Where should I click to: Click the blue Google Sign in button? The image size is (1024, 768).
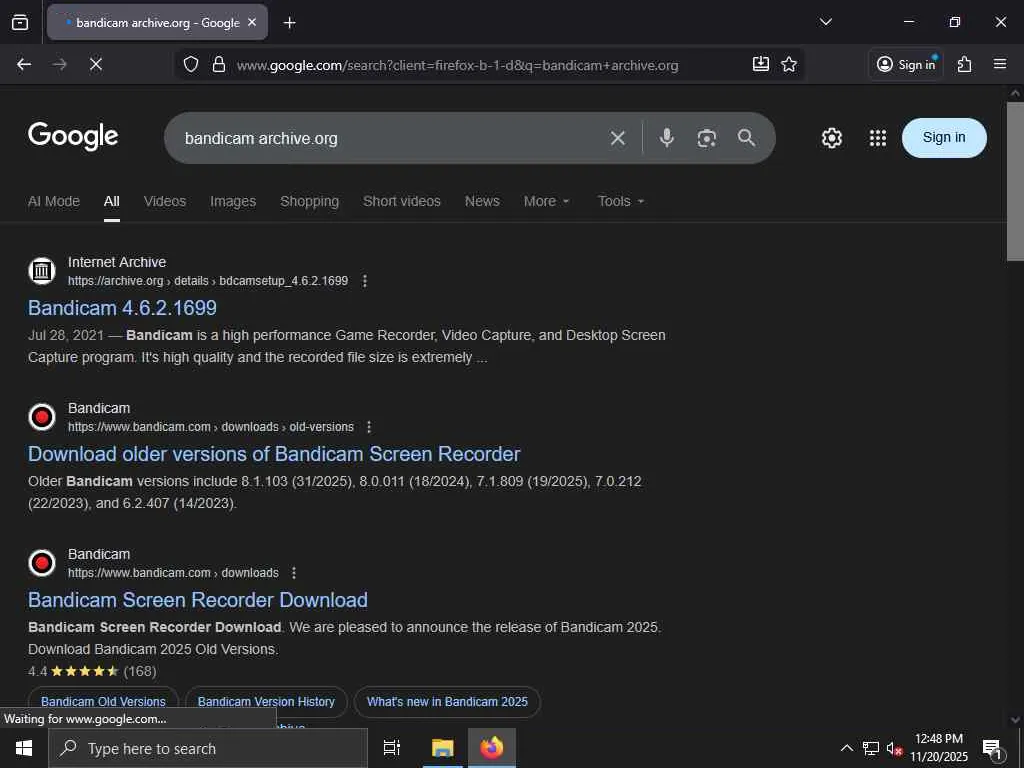[944, 138]
